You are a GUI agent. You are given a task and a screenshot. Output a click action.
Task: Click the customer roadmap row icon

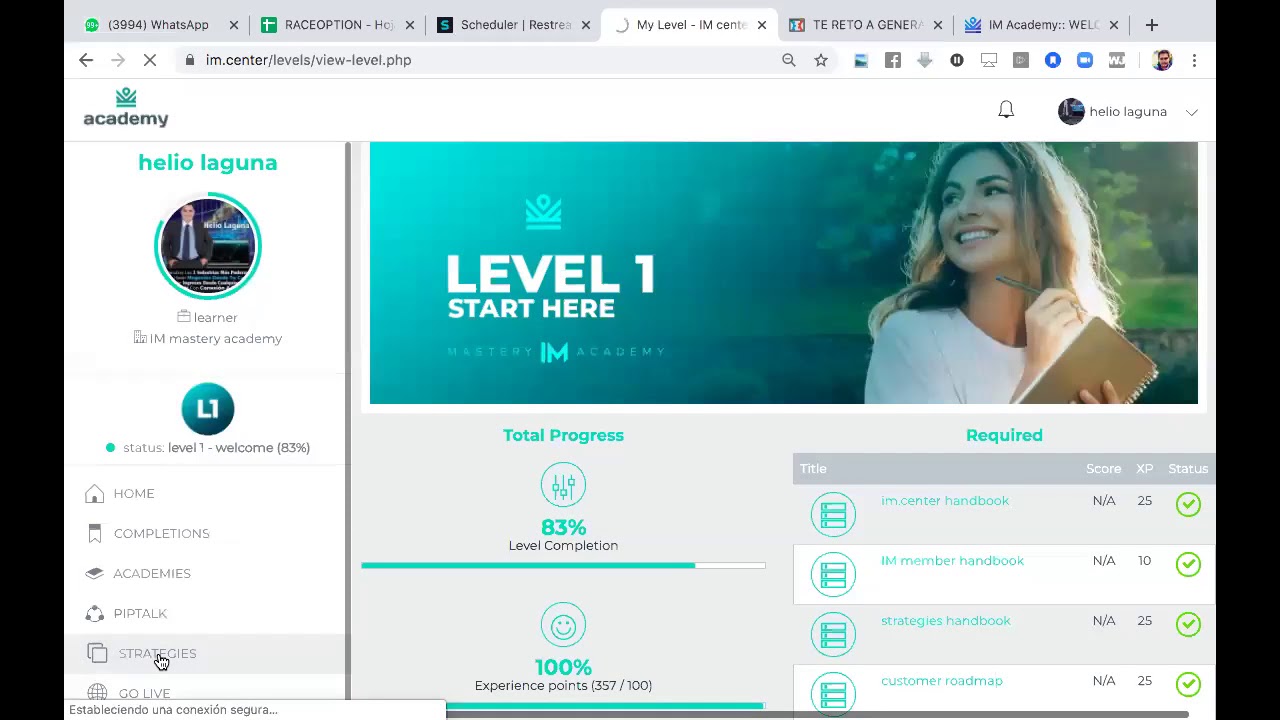[x=833, y=693]
